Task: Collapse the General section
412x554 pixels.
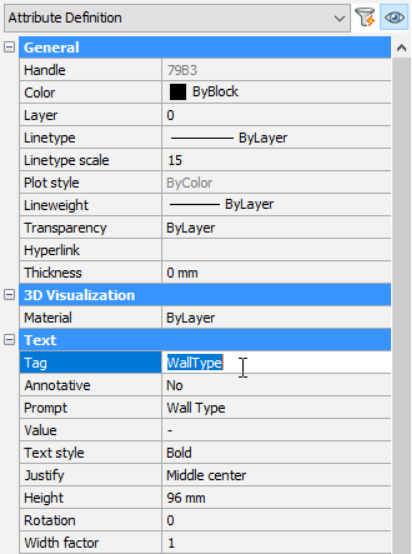Action: point(10,47)
